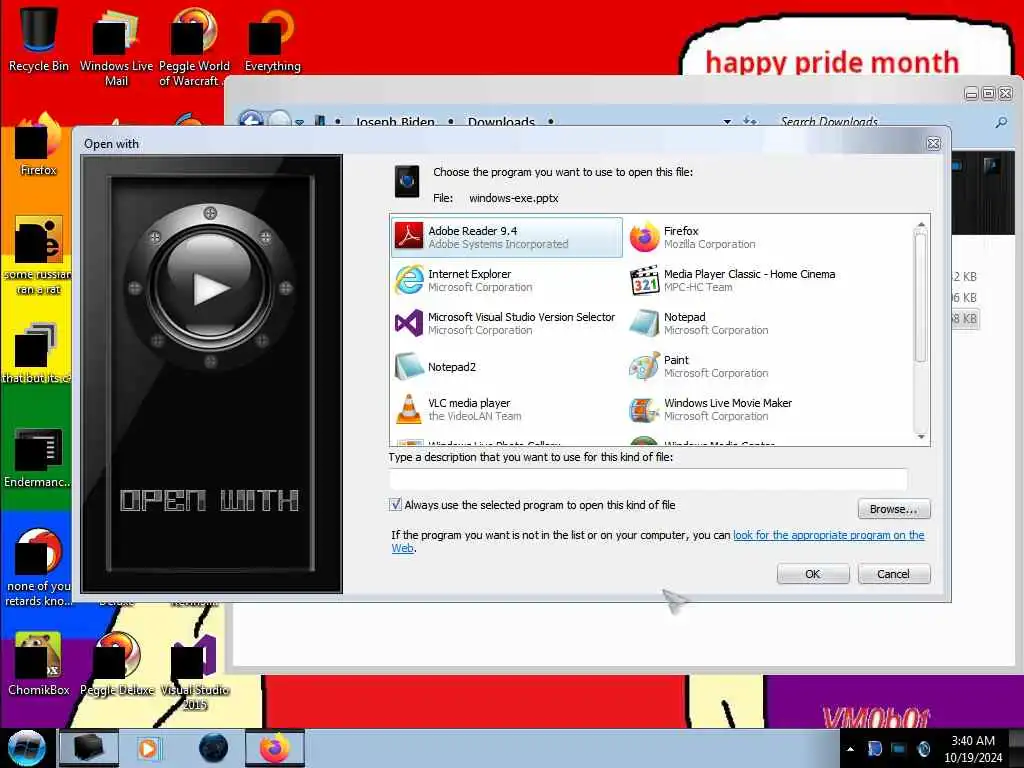Close the Open with dialog

coord(934,144)
